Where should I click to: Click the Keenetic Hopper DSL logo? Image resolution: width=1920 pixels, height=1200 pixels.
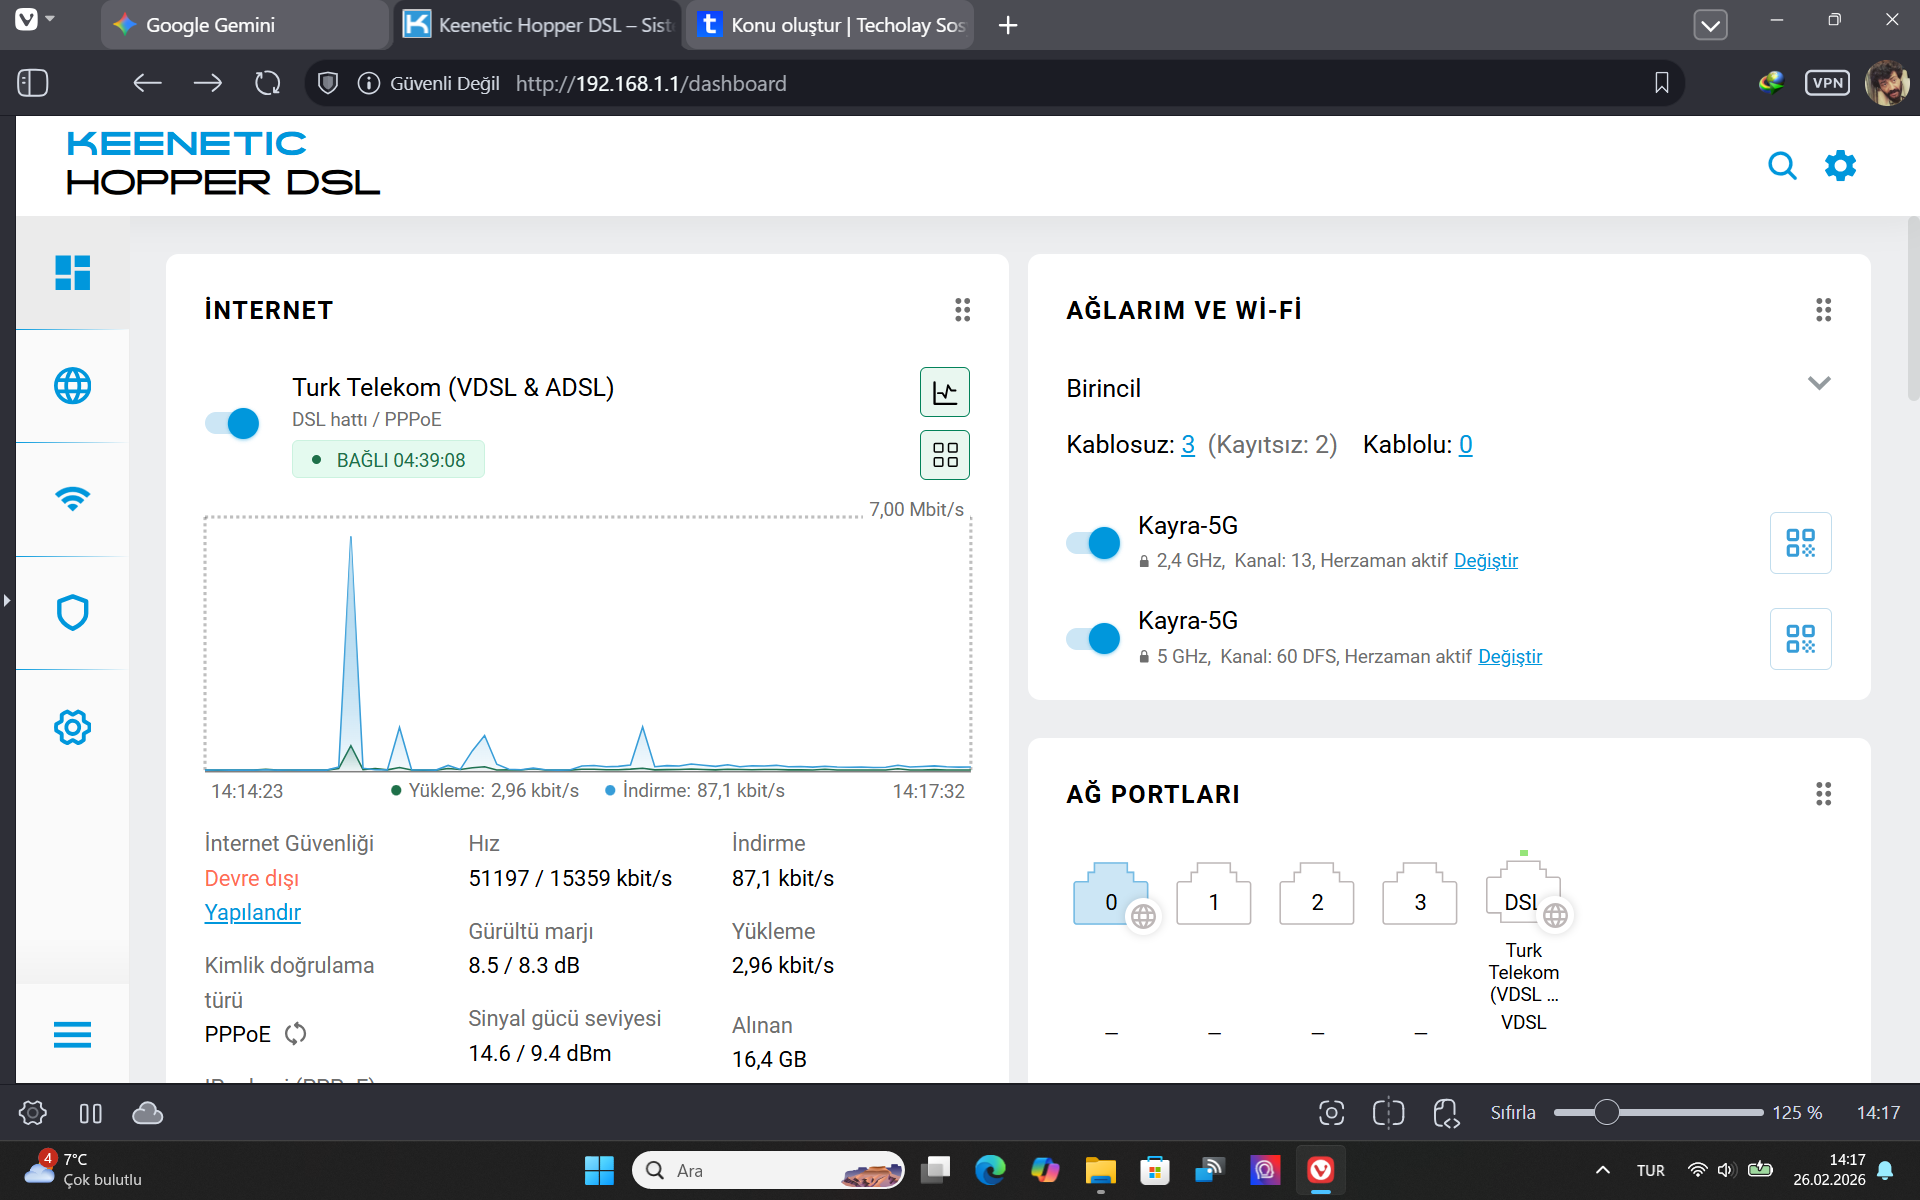223,163
